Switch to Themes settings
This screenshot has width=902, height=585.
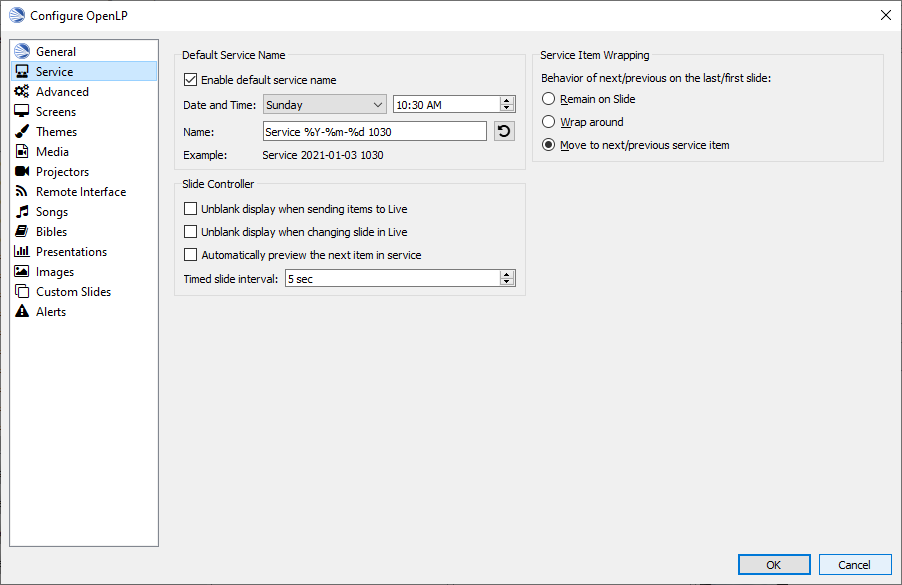tap(84, 131)
